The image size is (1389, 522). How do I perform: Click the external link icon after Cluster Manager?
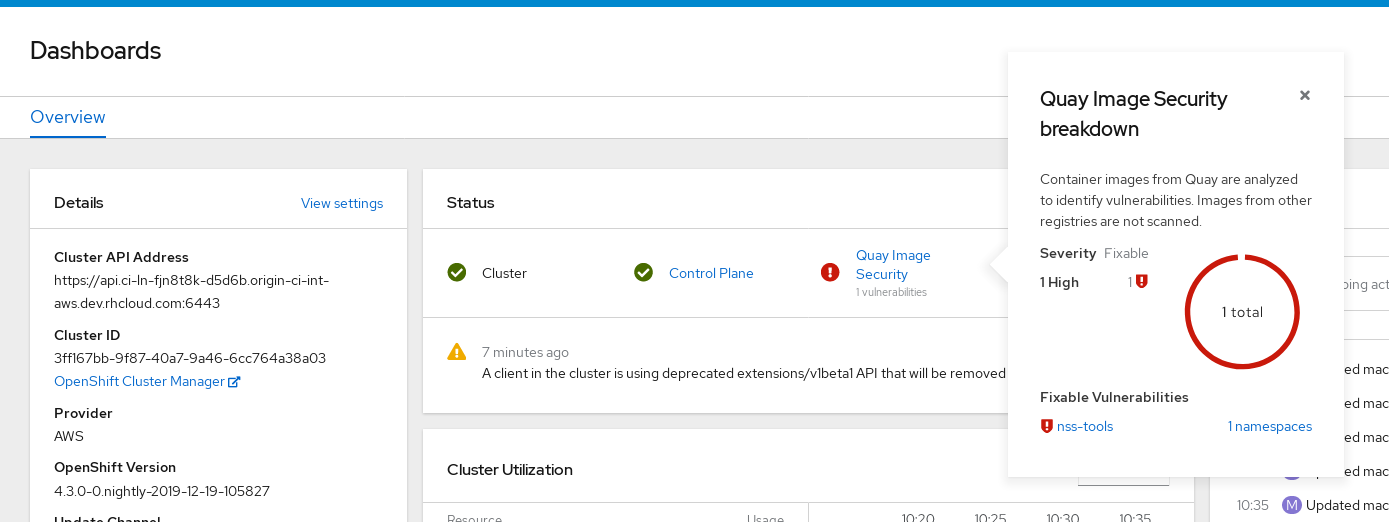click(x=234, y=382)
